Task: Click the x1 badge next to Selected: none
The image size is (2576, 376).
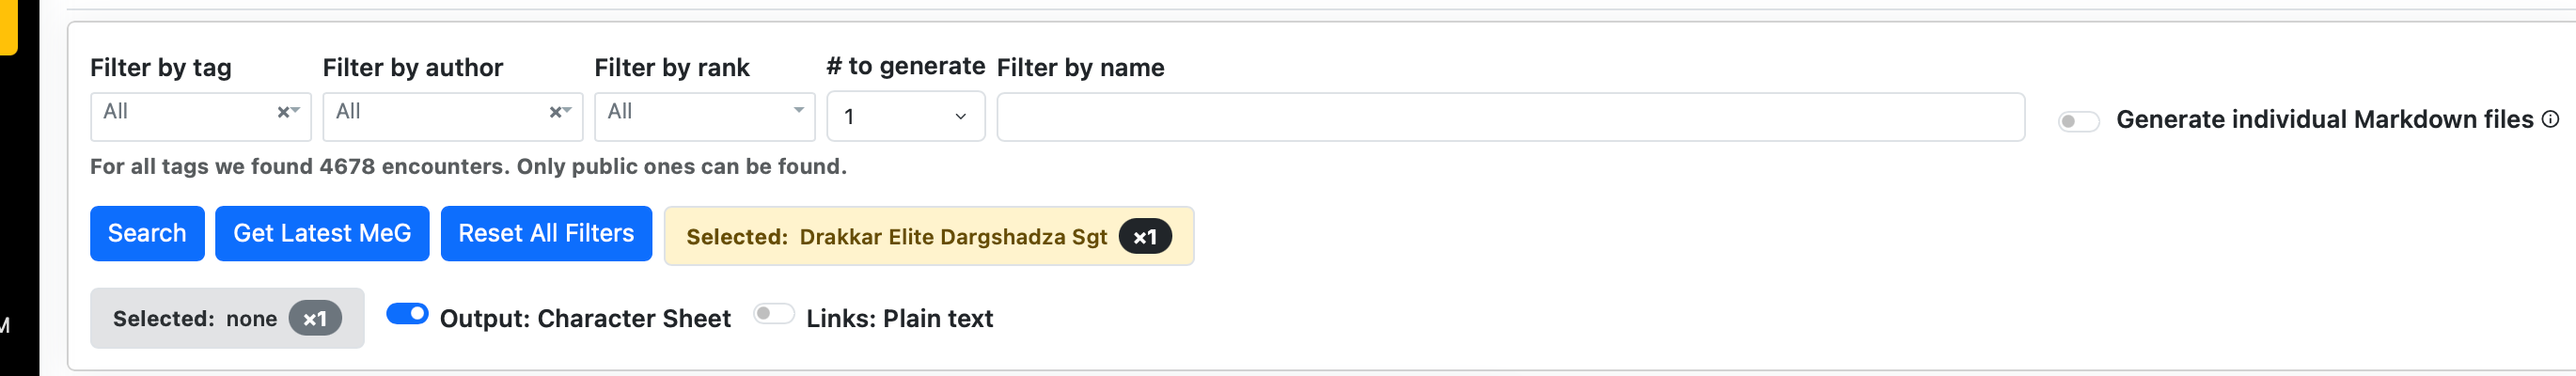Action: (315, 319)
